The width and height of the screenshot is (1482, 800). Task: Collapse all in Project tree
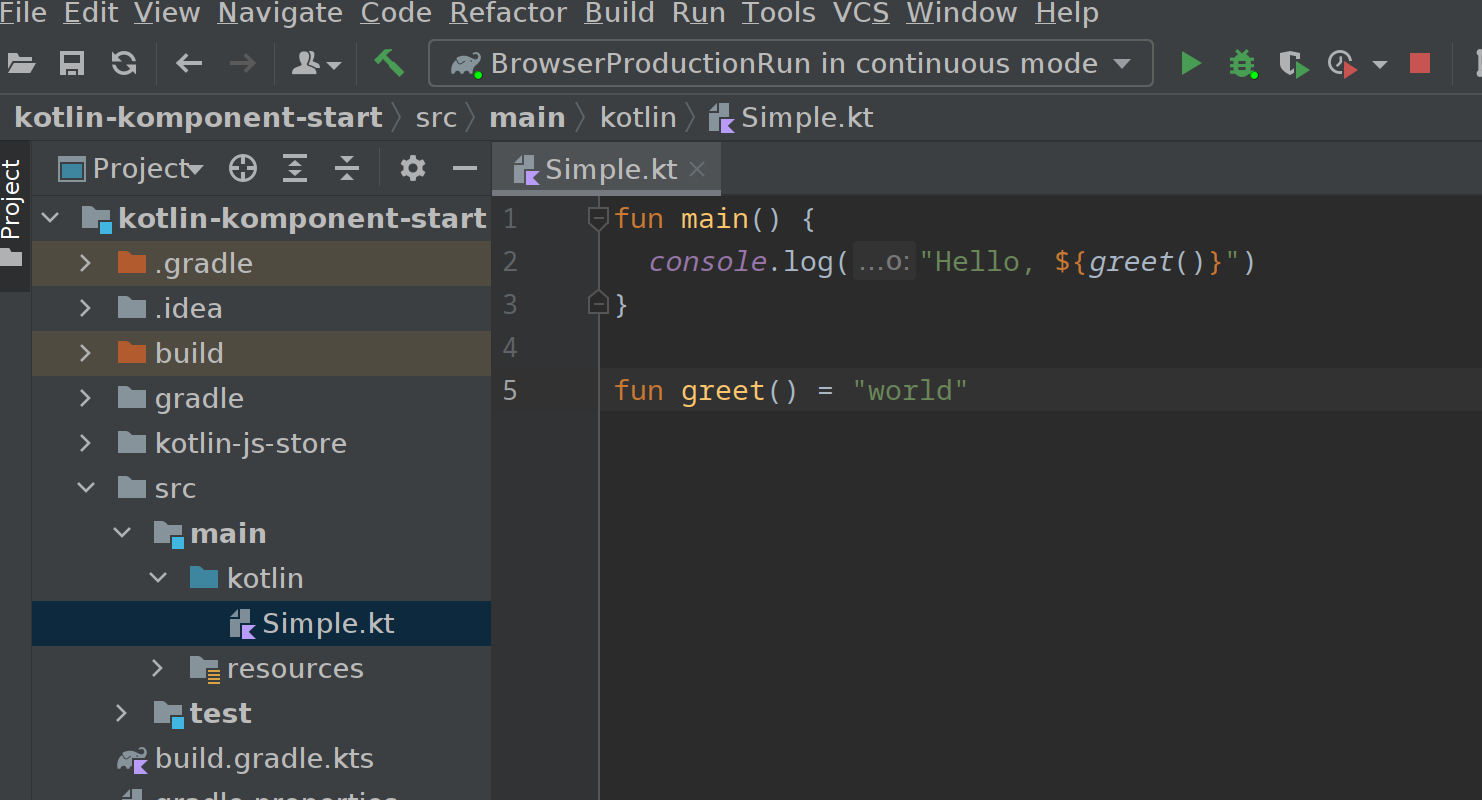pyautogui.click(x=346, y=169)
